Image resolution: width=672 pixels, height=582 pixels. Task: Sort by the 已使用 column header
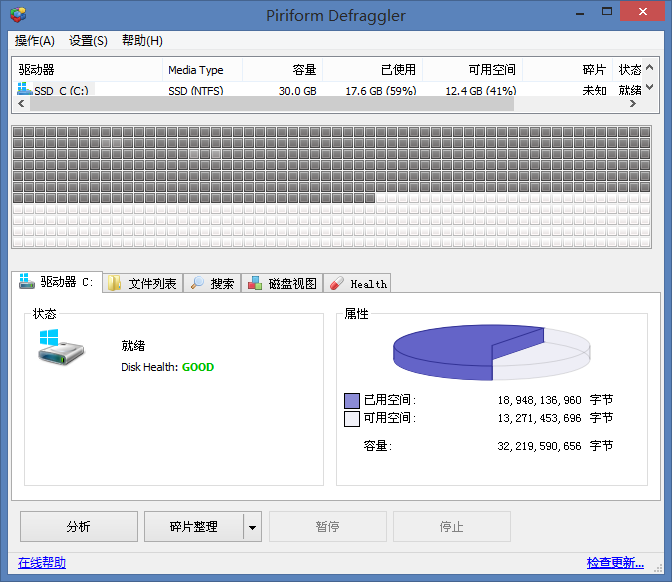(x=372, y=69)
